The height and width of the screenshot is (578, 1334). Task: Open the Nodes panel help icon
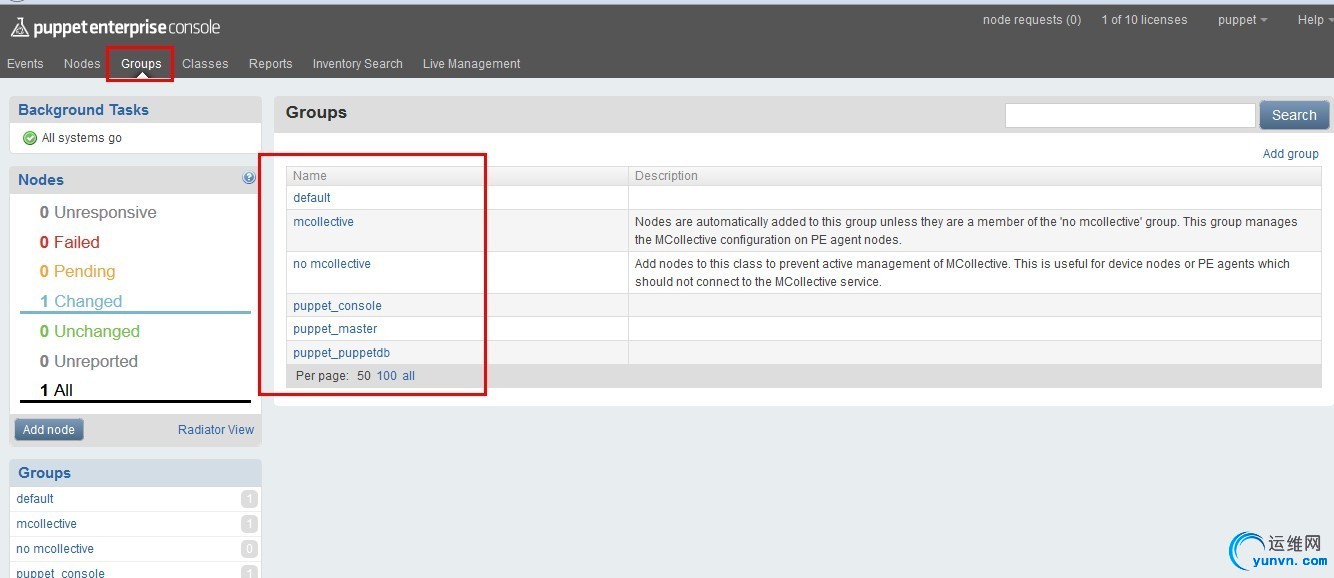249,178
